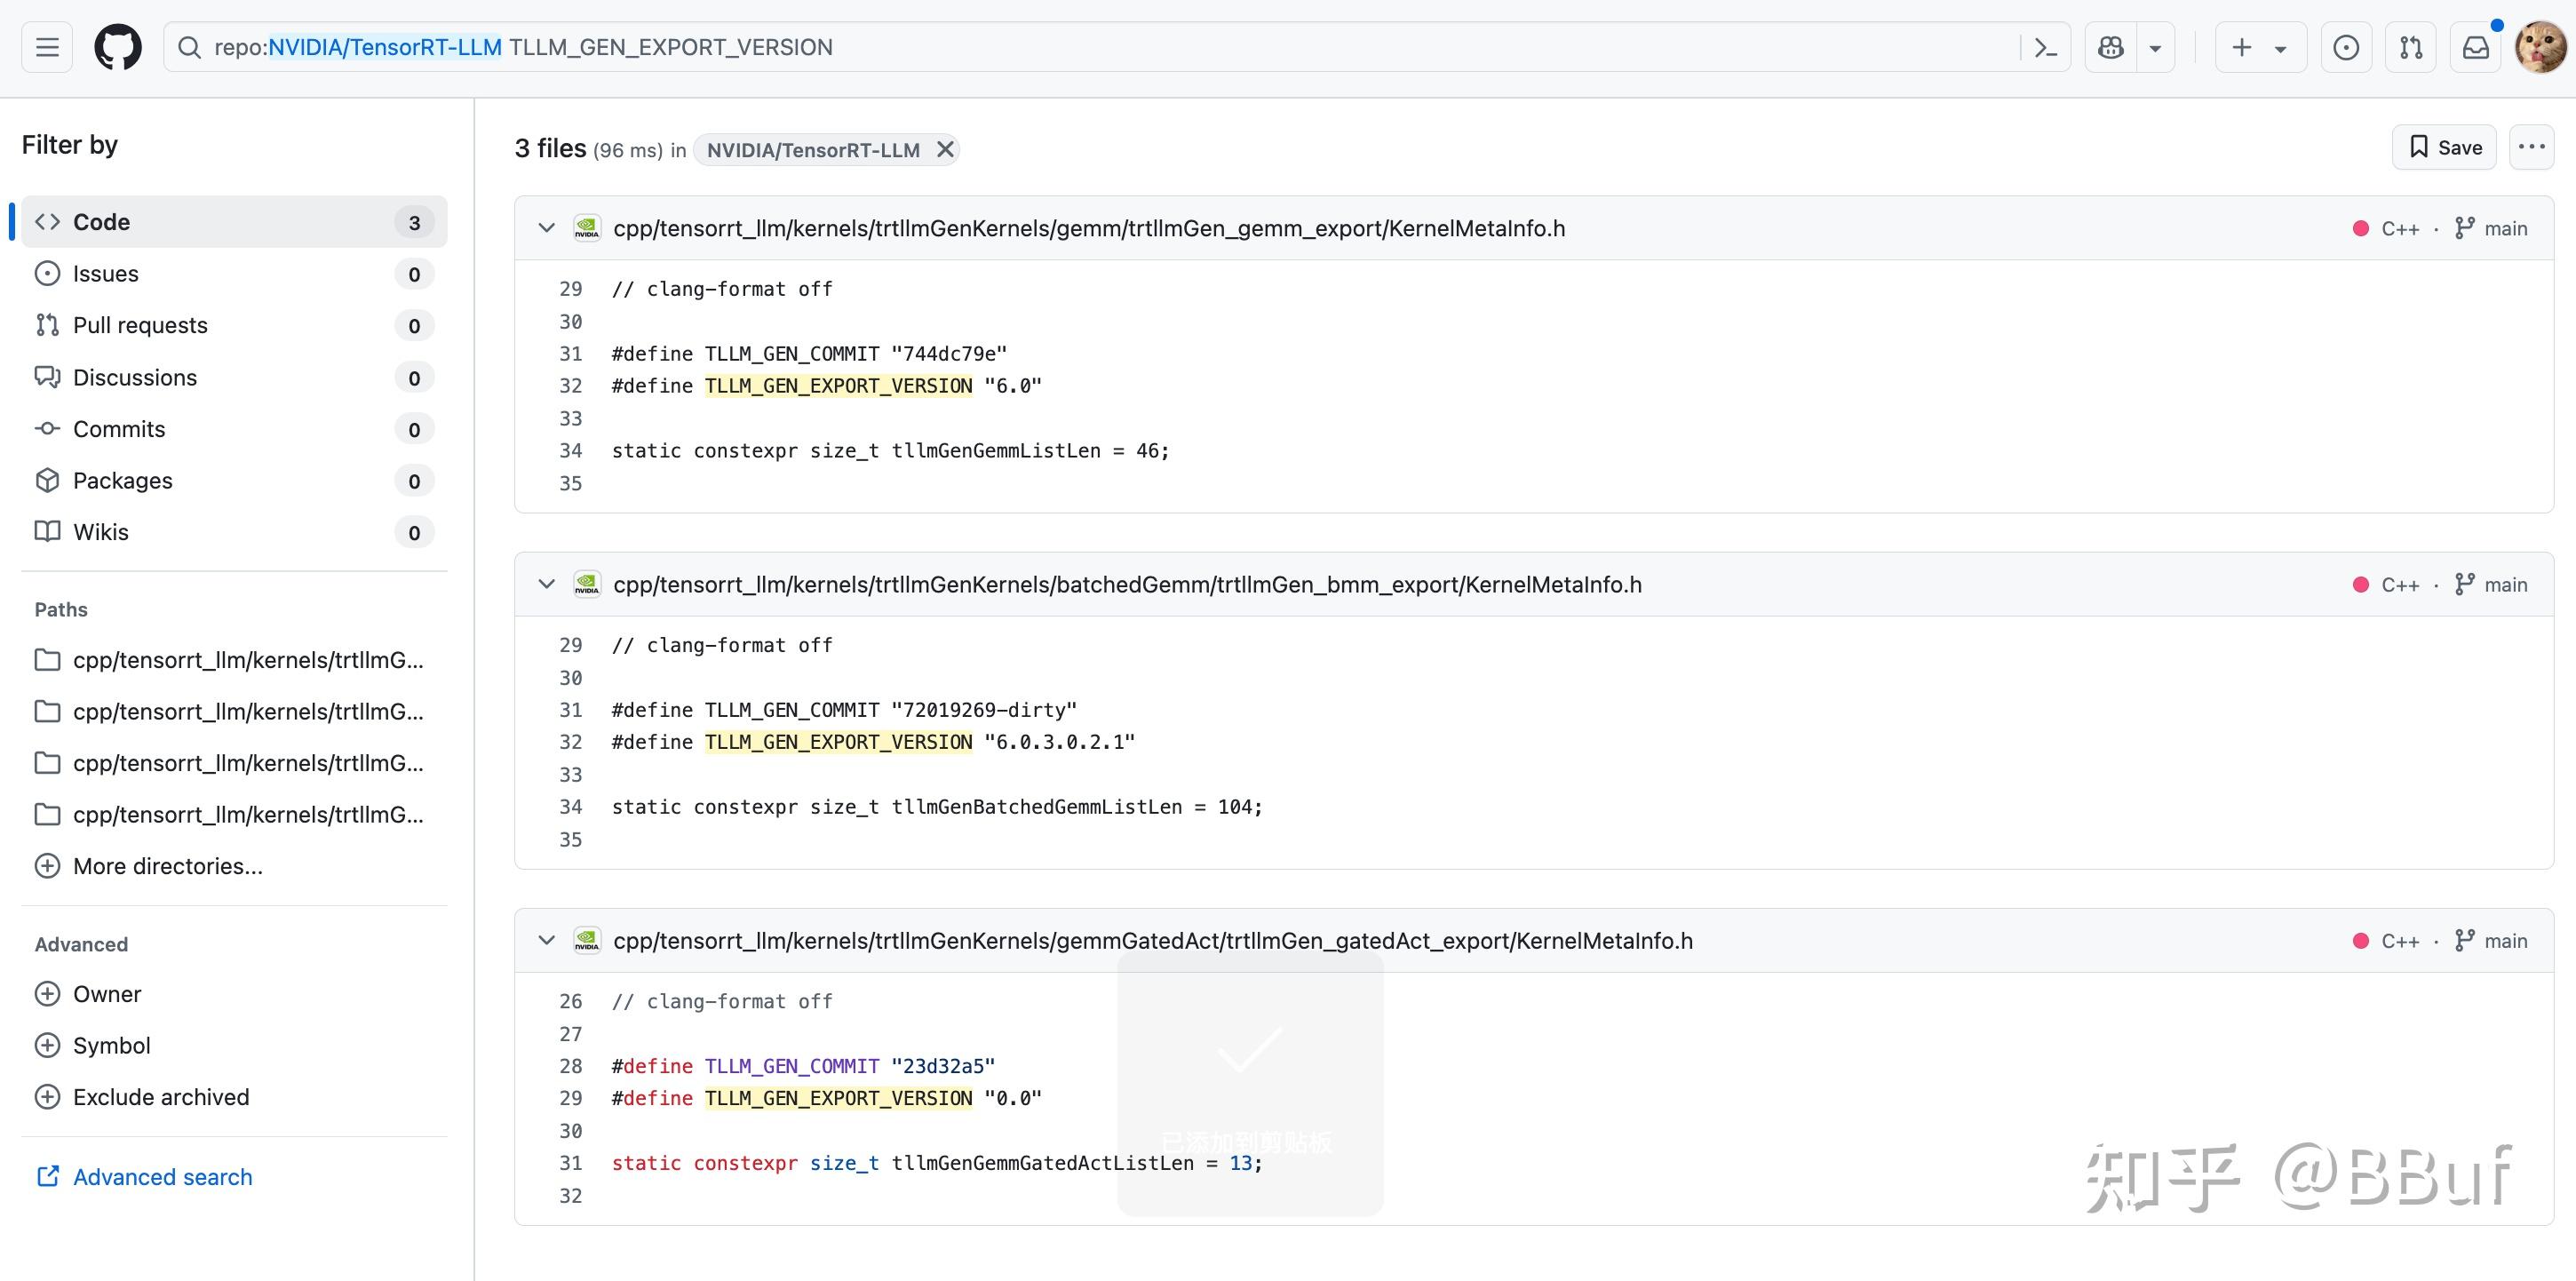The image size is (2576, 1281).
Task: Open the issues icon in header
Action: [2346, 47]
